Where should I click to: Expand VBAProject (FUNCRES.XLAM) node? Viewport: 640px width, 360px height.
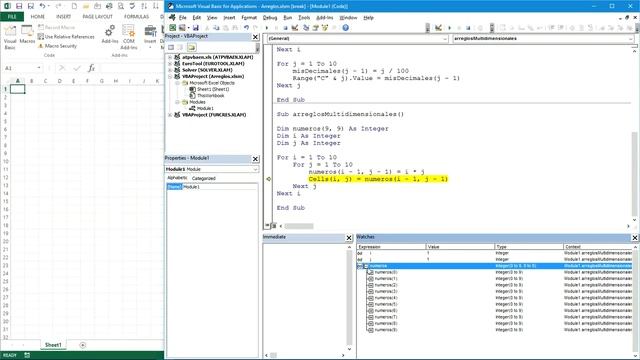point(170,115)
